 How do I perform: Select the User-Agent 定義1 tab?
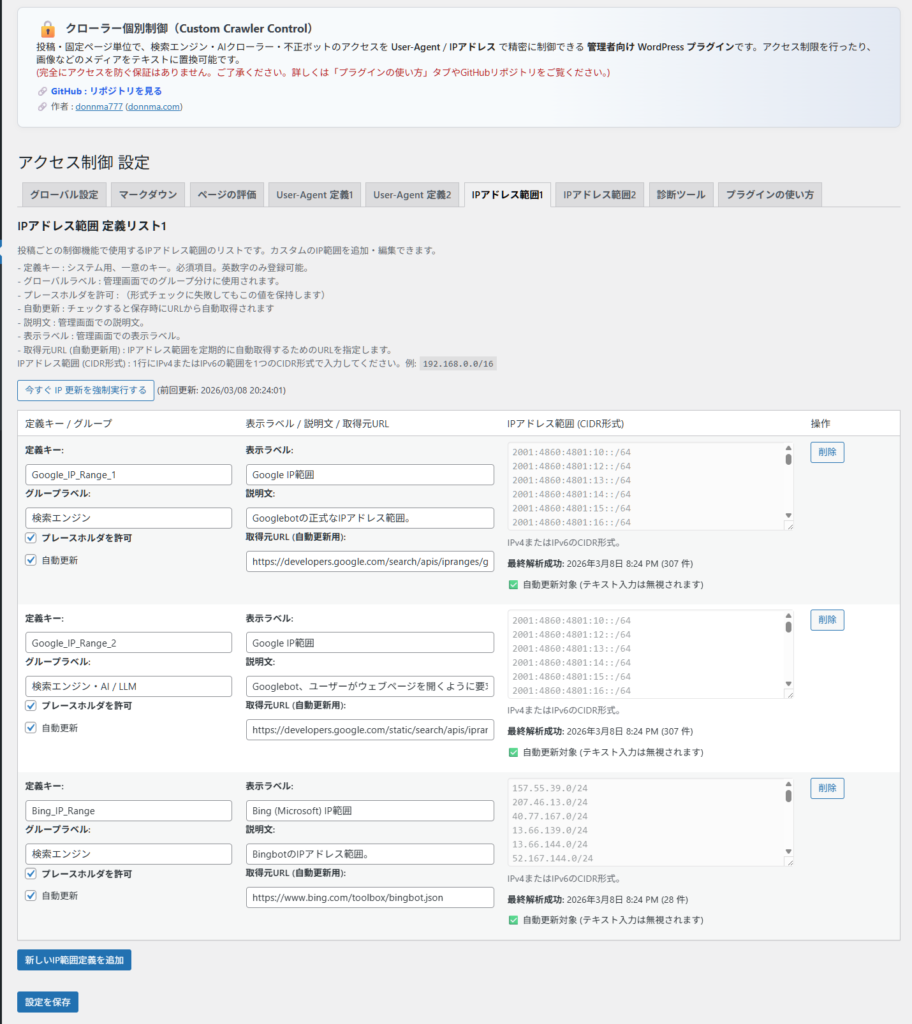pos(314,194)
